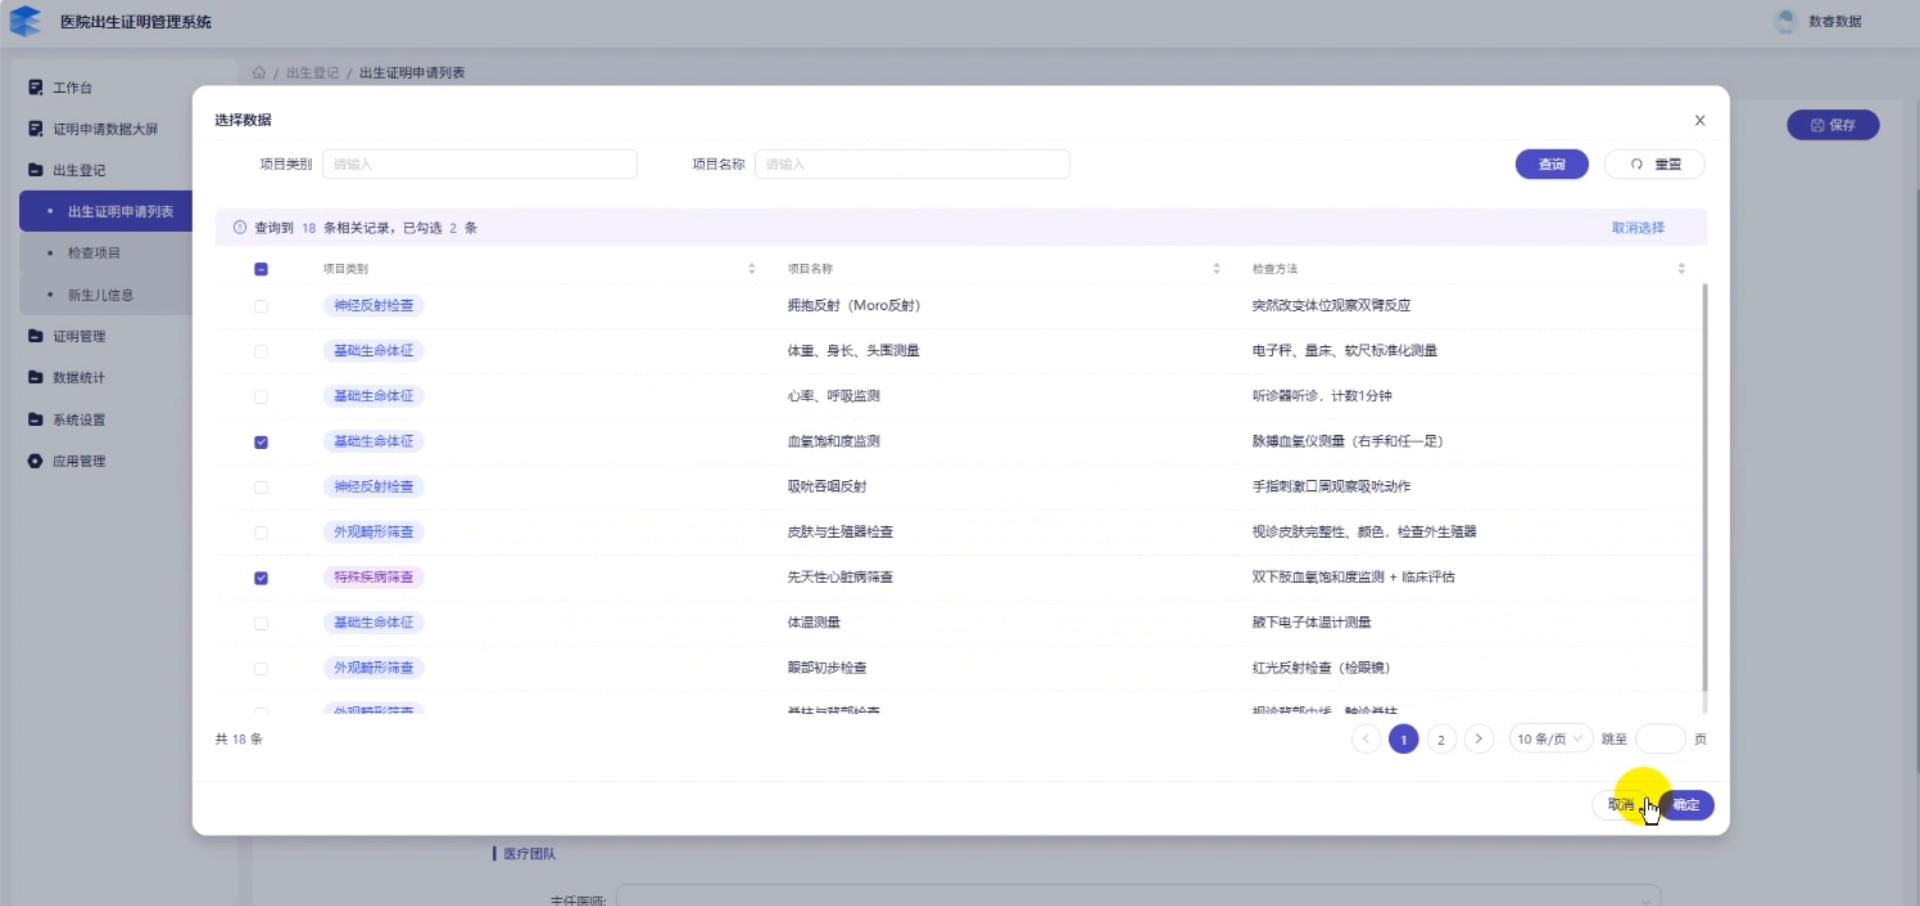Click the 证明申请数据大屏 sidebar icon

click(x=36, y=128)
